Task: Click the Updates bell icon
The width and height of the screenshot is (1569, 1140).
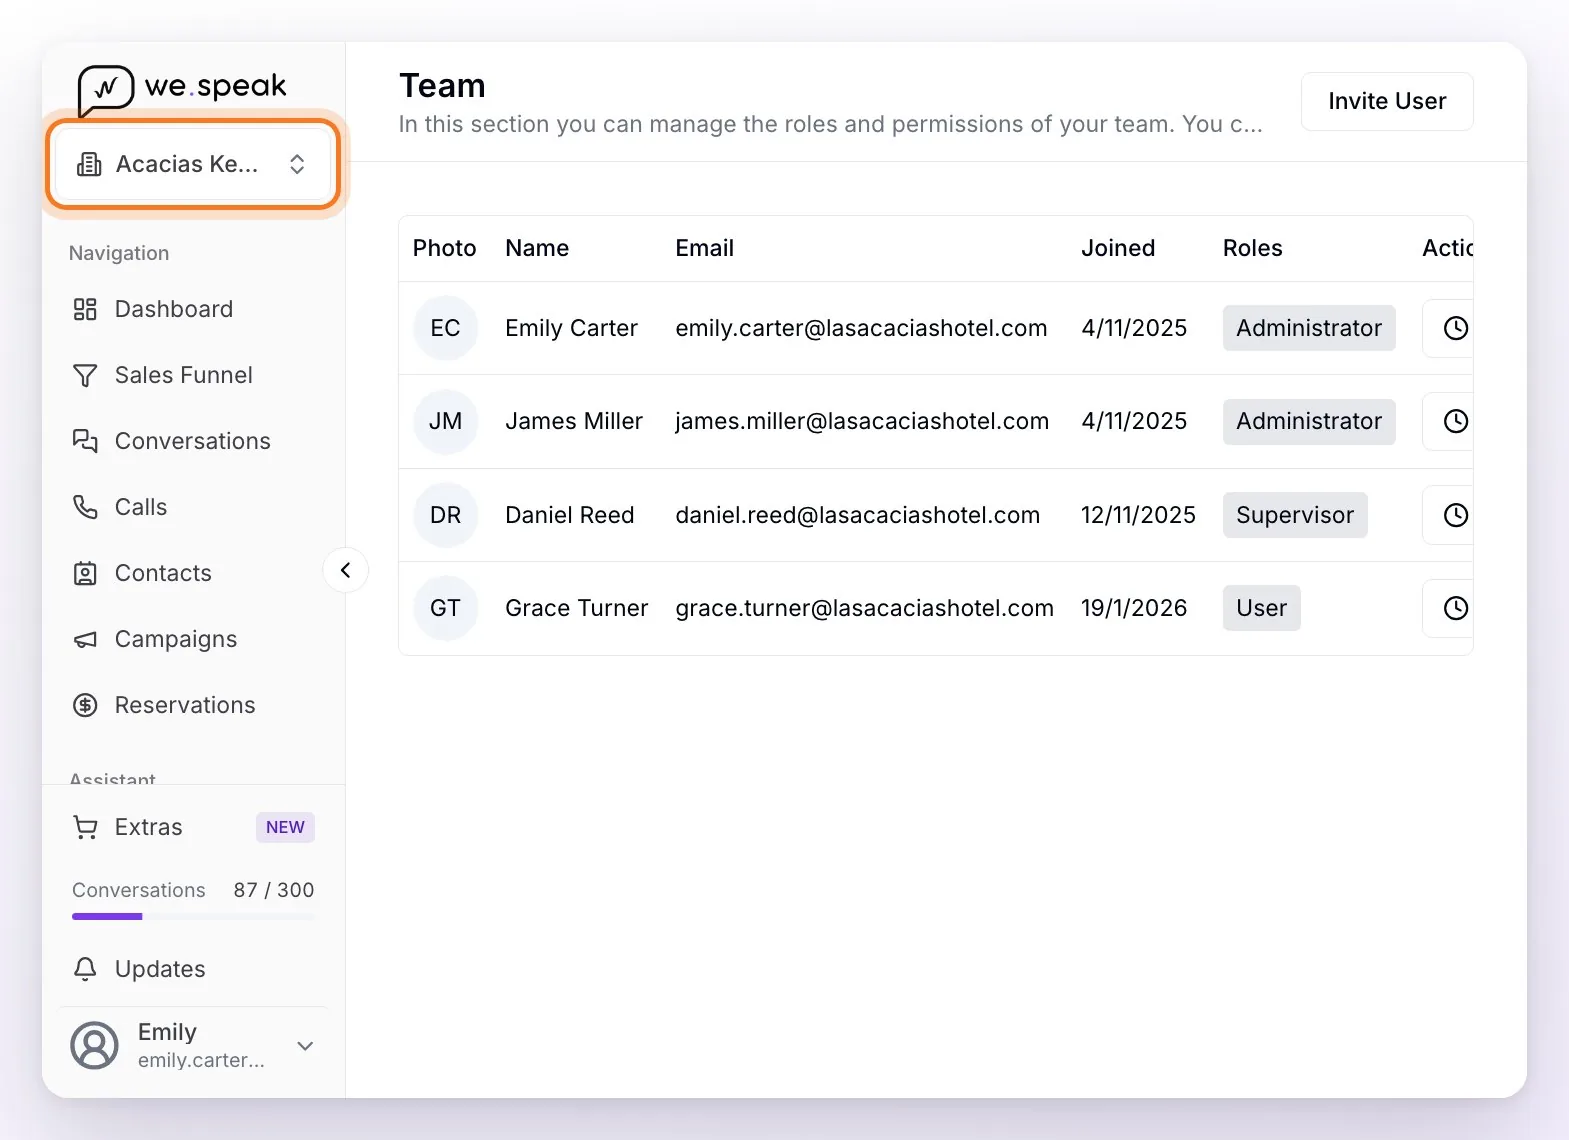Action: (x=85, y=969)
